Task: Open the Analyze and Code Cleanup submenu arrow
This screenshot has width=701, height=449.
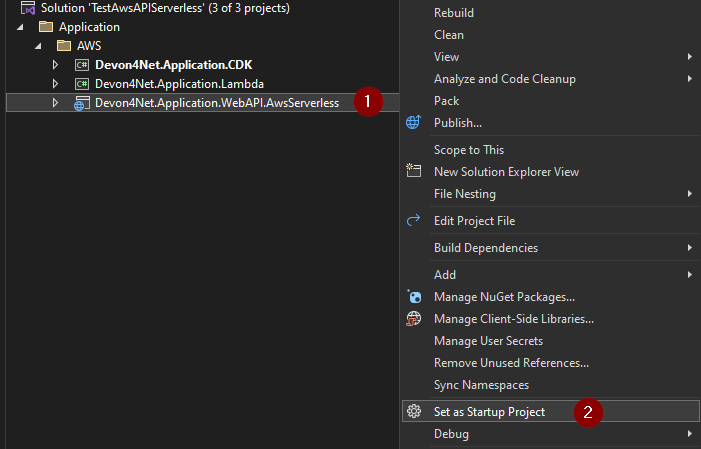Action: point(689,79)
